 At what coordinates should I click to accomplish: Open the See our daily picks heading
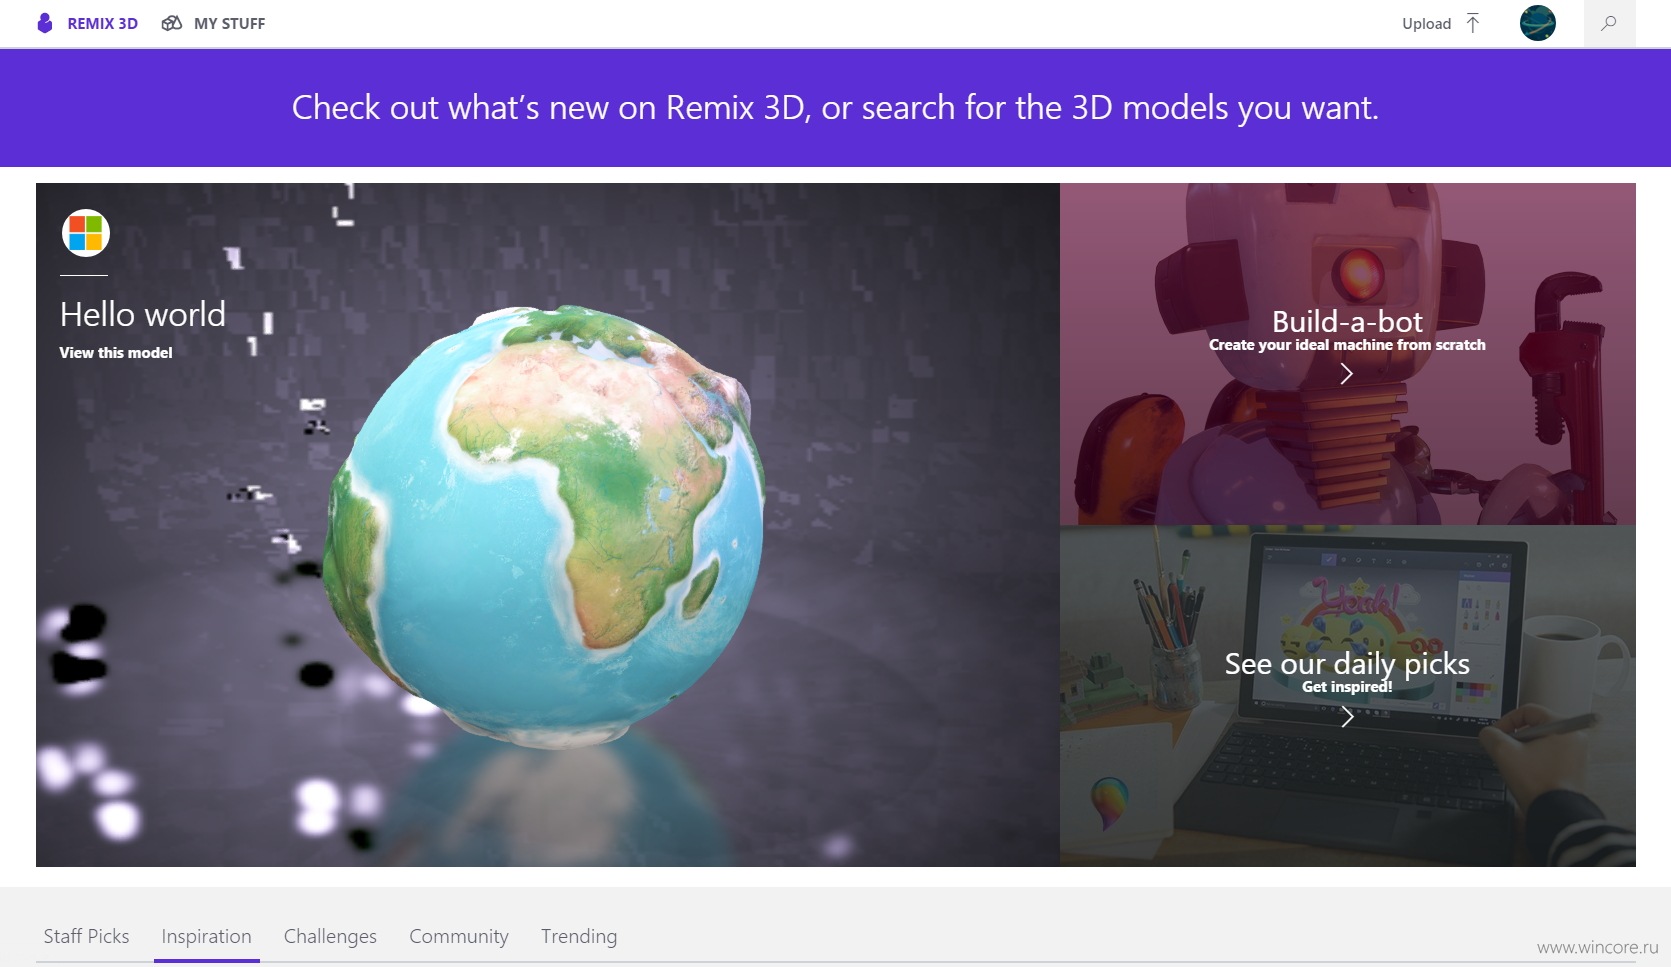pos(1347,663)
